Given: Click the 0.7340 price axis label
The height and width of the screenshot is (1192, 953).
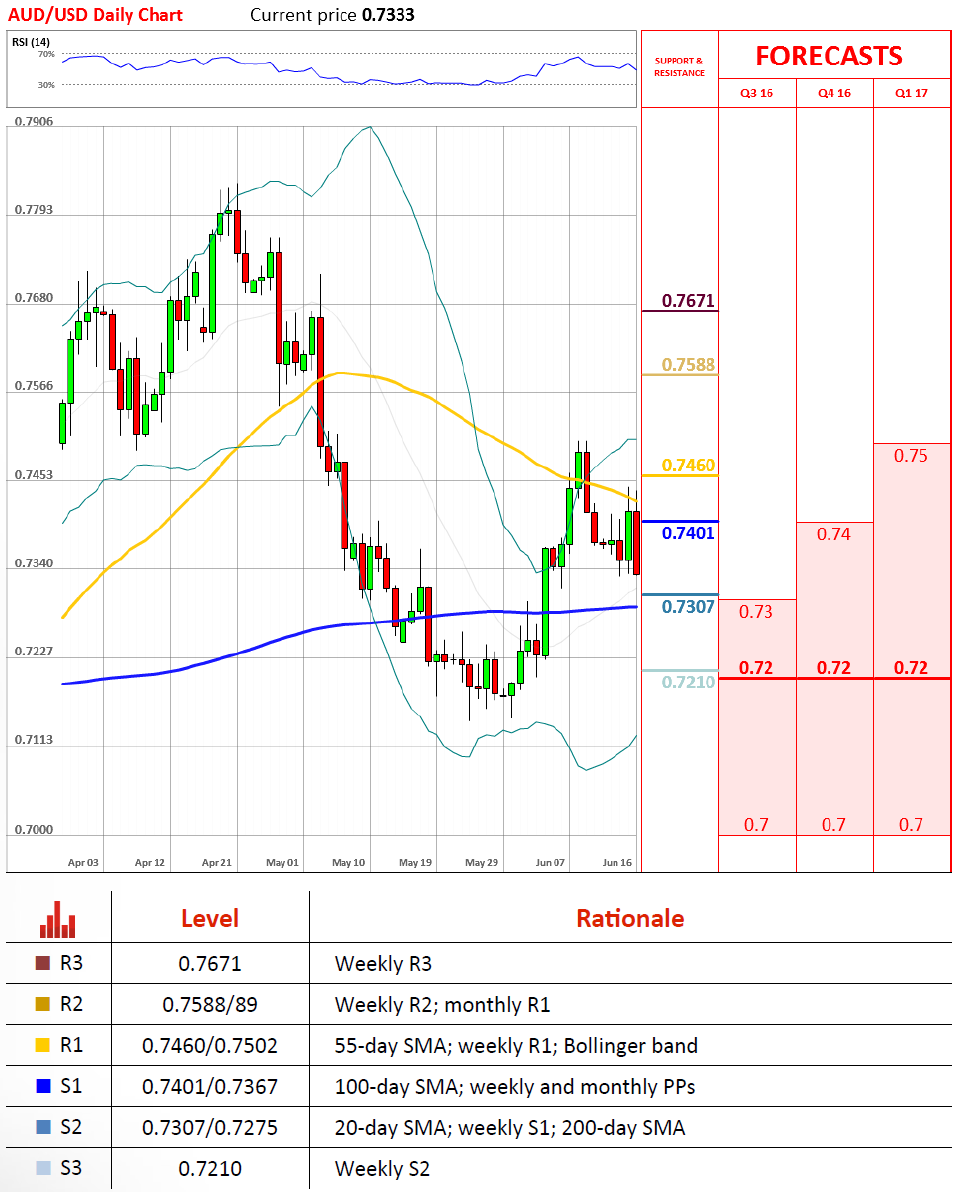Looking at the screenshot, I should [x=34, y=563].
